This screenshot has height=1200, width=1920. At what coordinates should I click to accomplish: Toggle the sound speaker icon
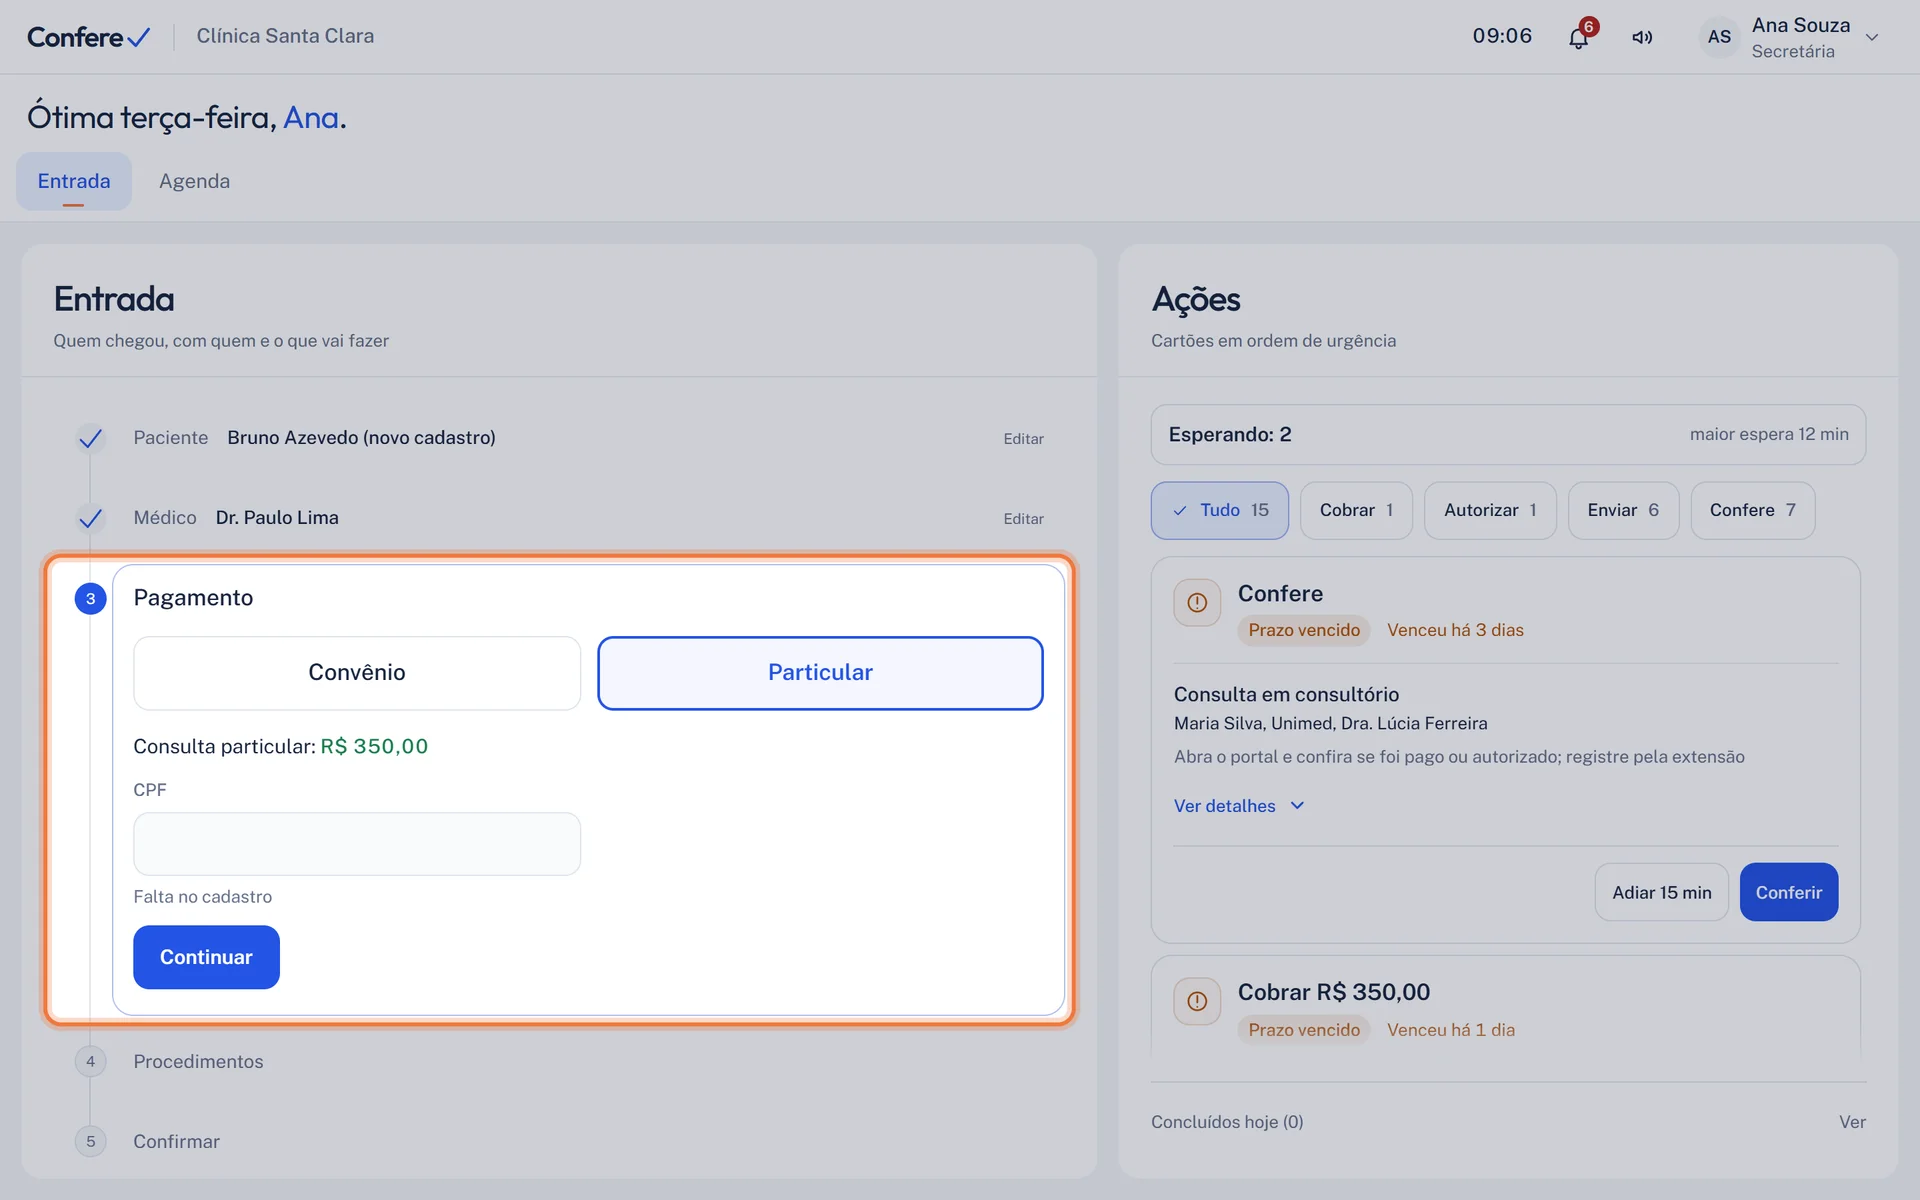[x=1642, y=37]
